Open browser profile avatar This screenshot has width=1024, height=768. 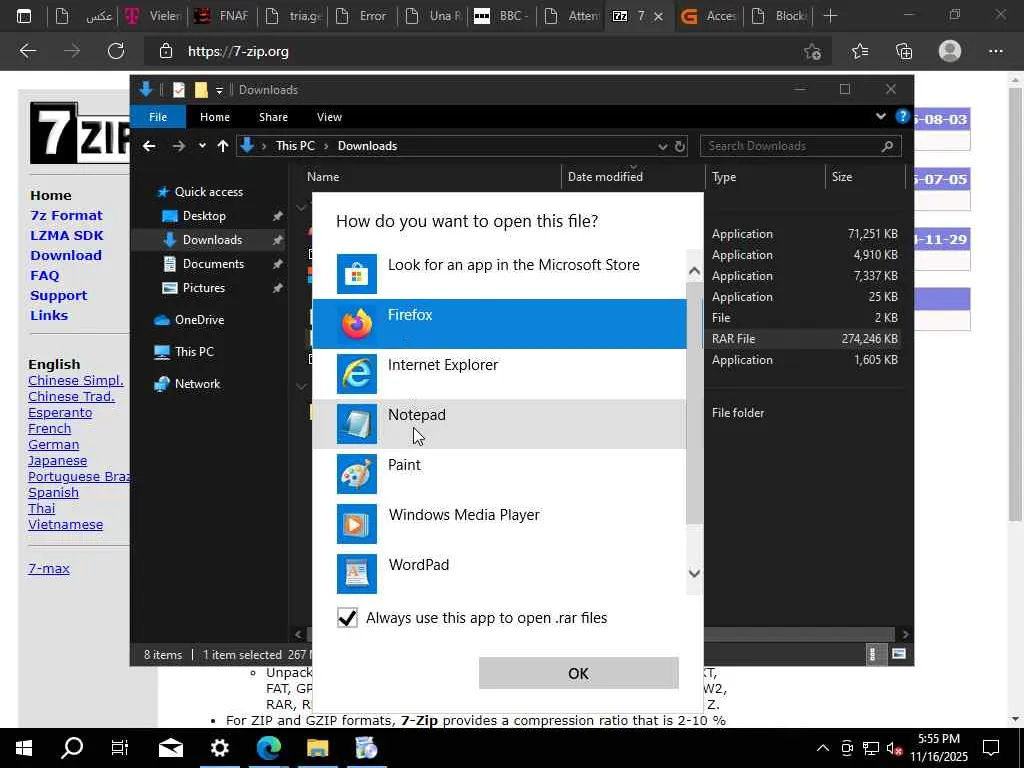(x=950, y=51)
